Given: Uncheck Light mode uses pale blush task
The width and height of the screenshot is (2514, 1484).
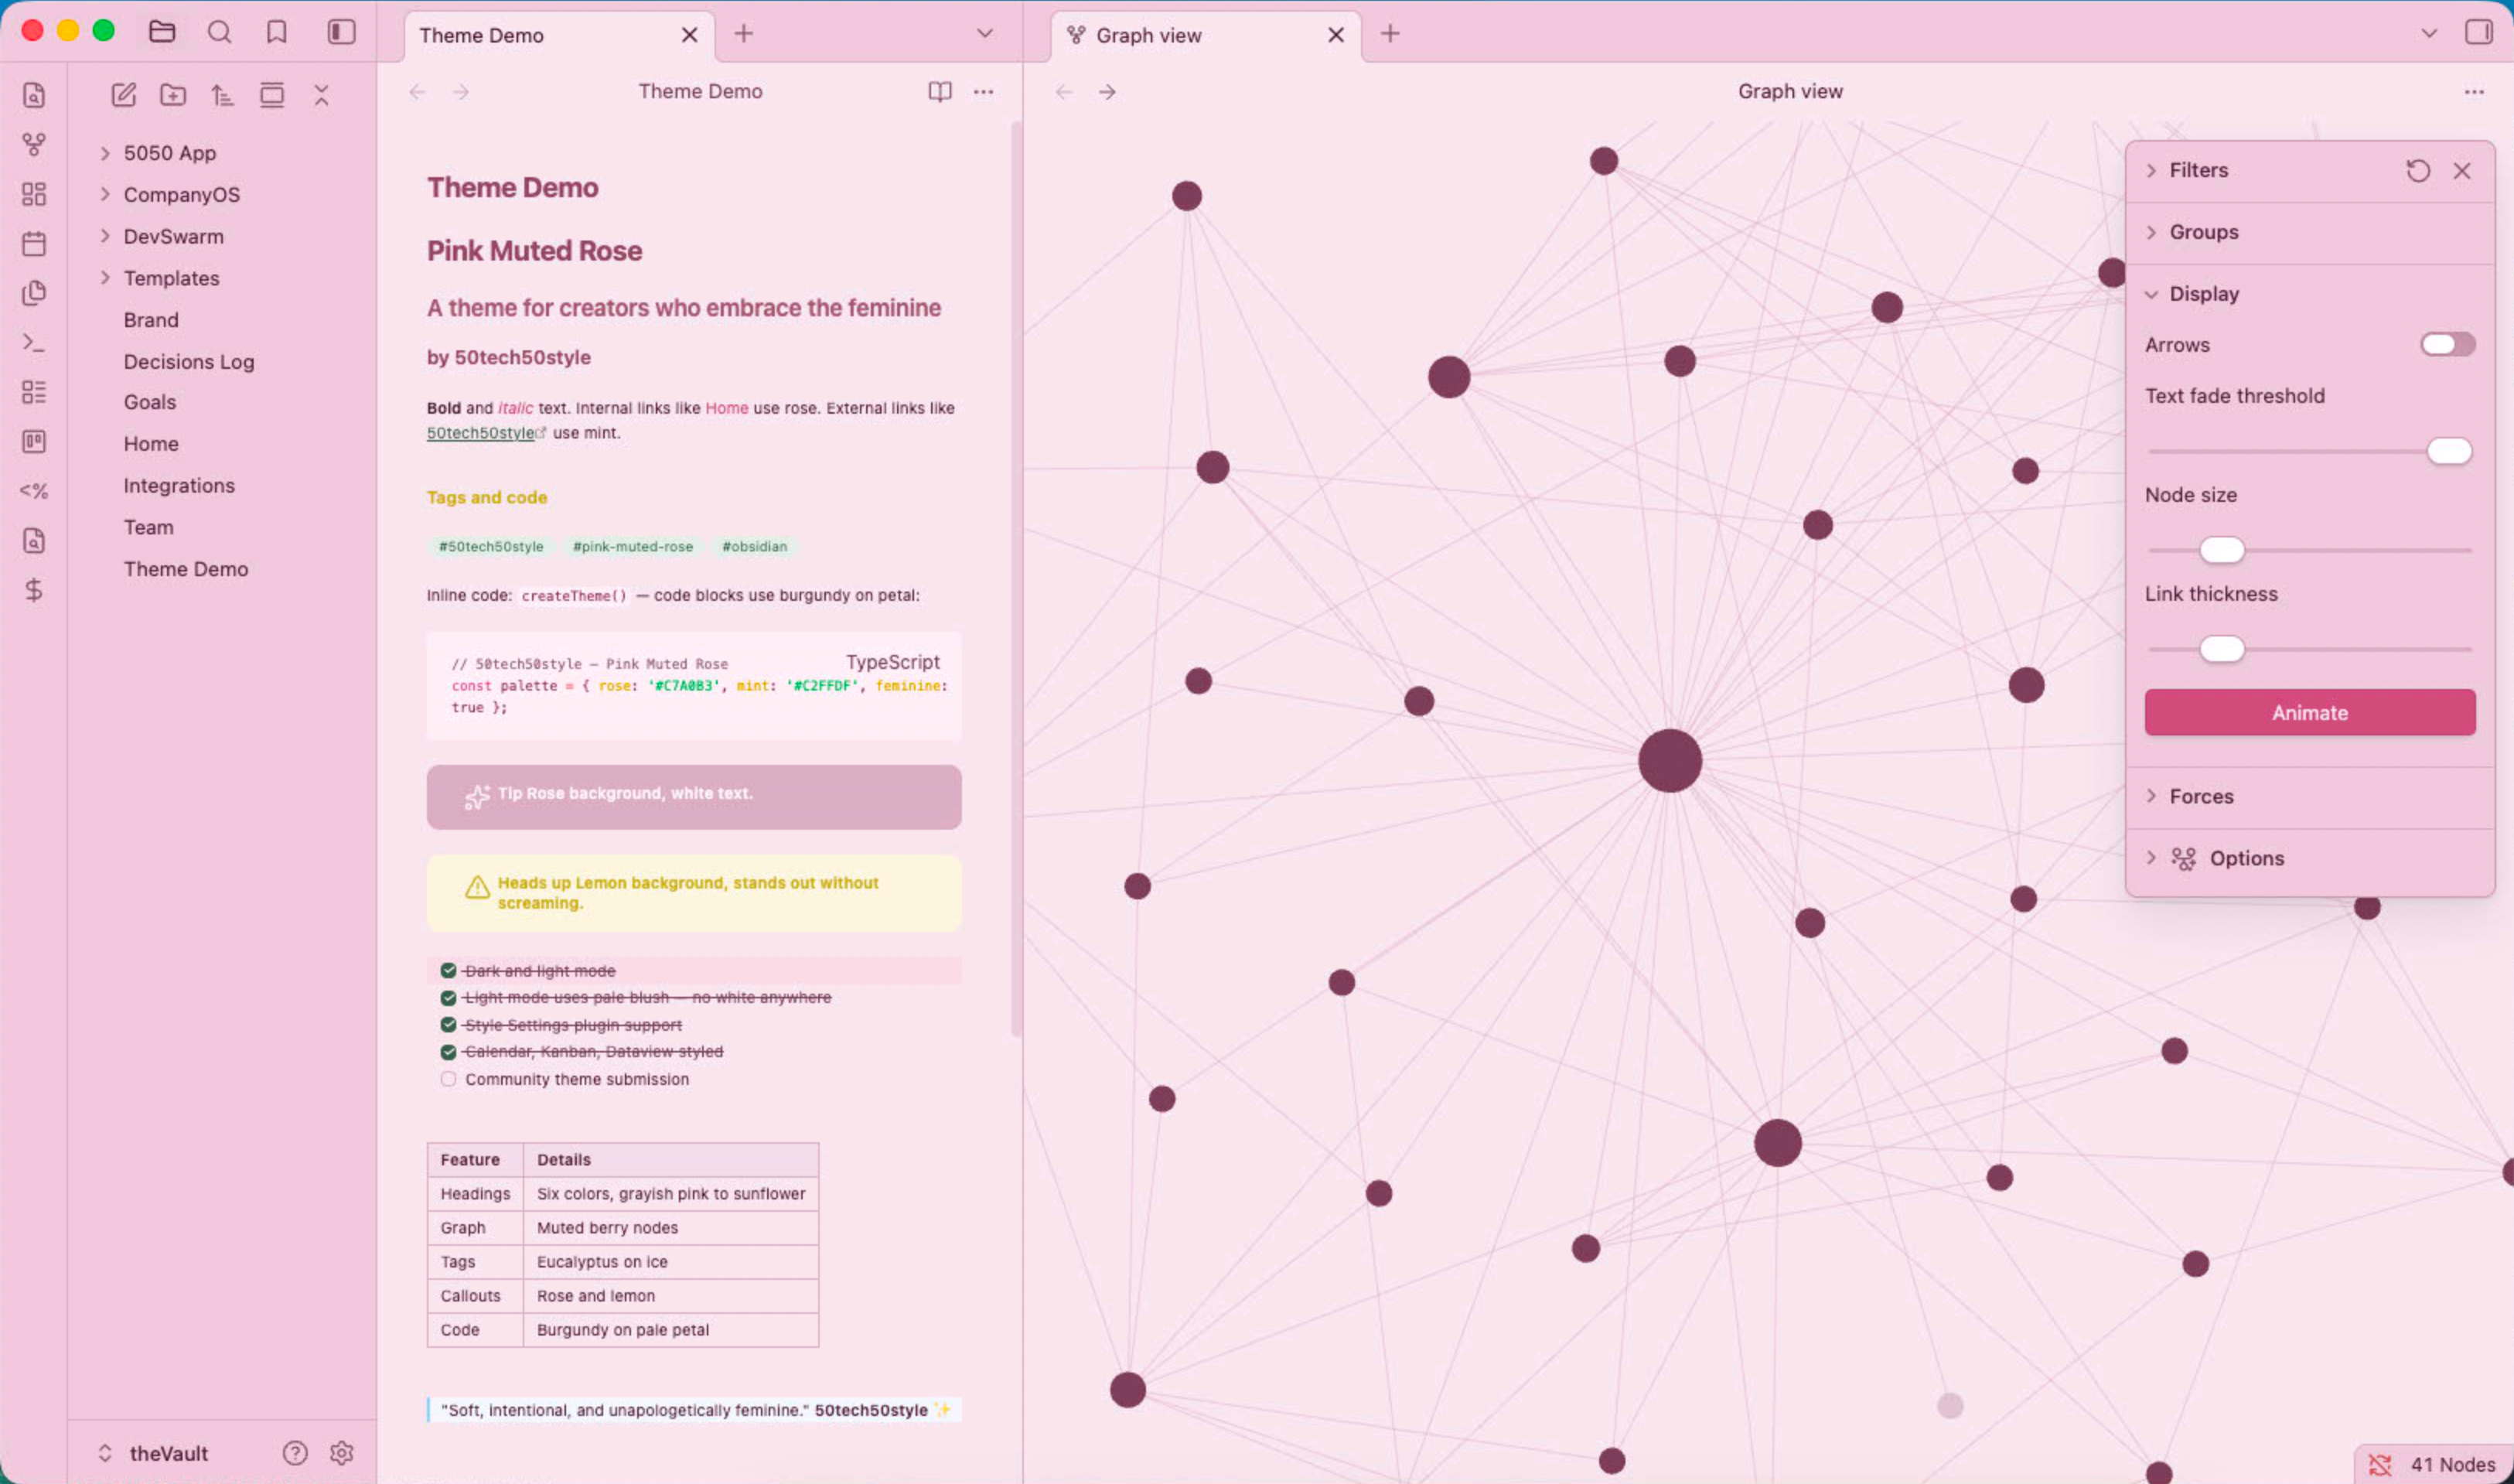Looking at the screenshot, I should tap(448, 998).
